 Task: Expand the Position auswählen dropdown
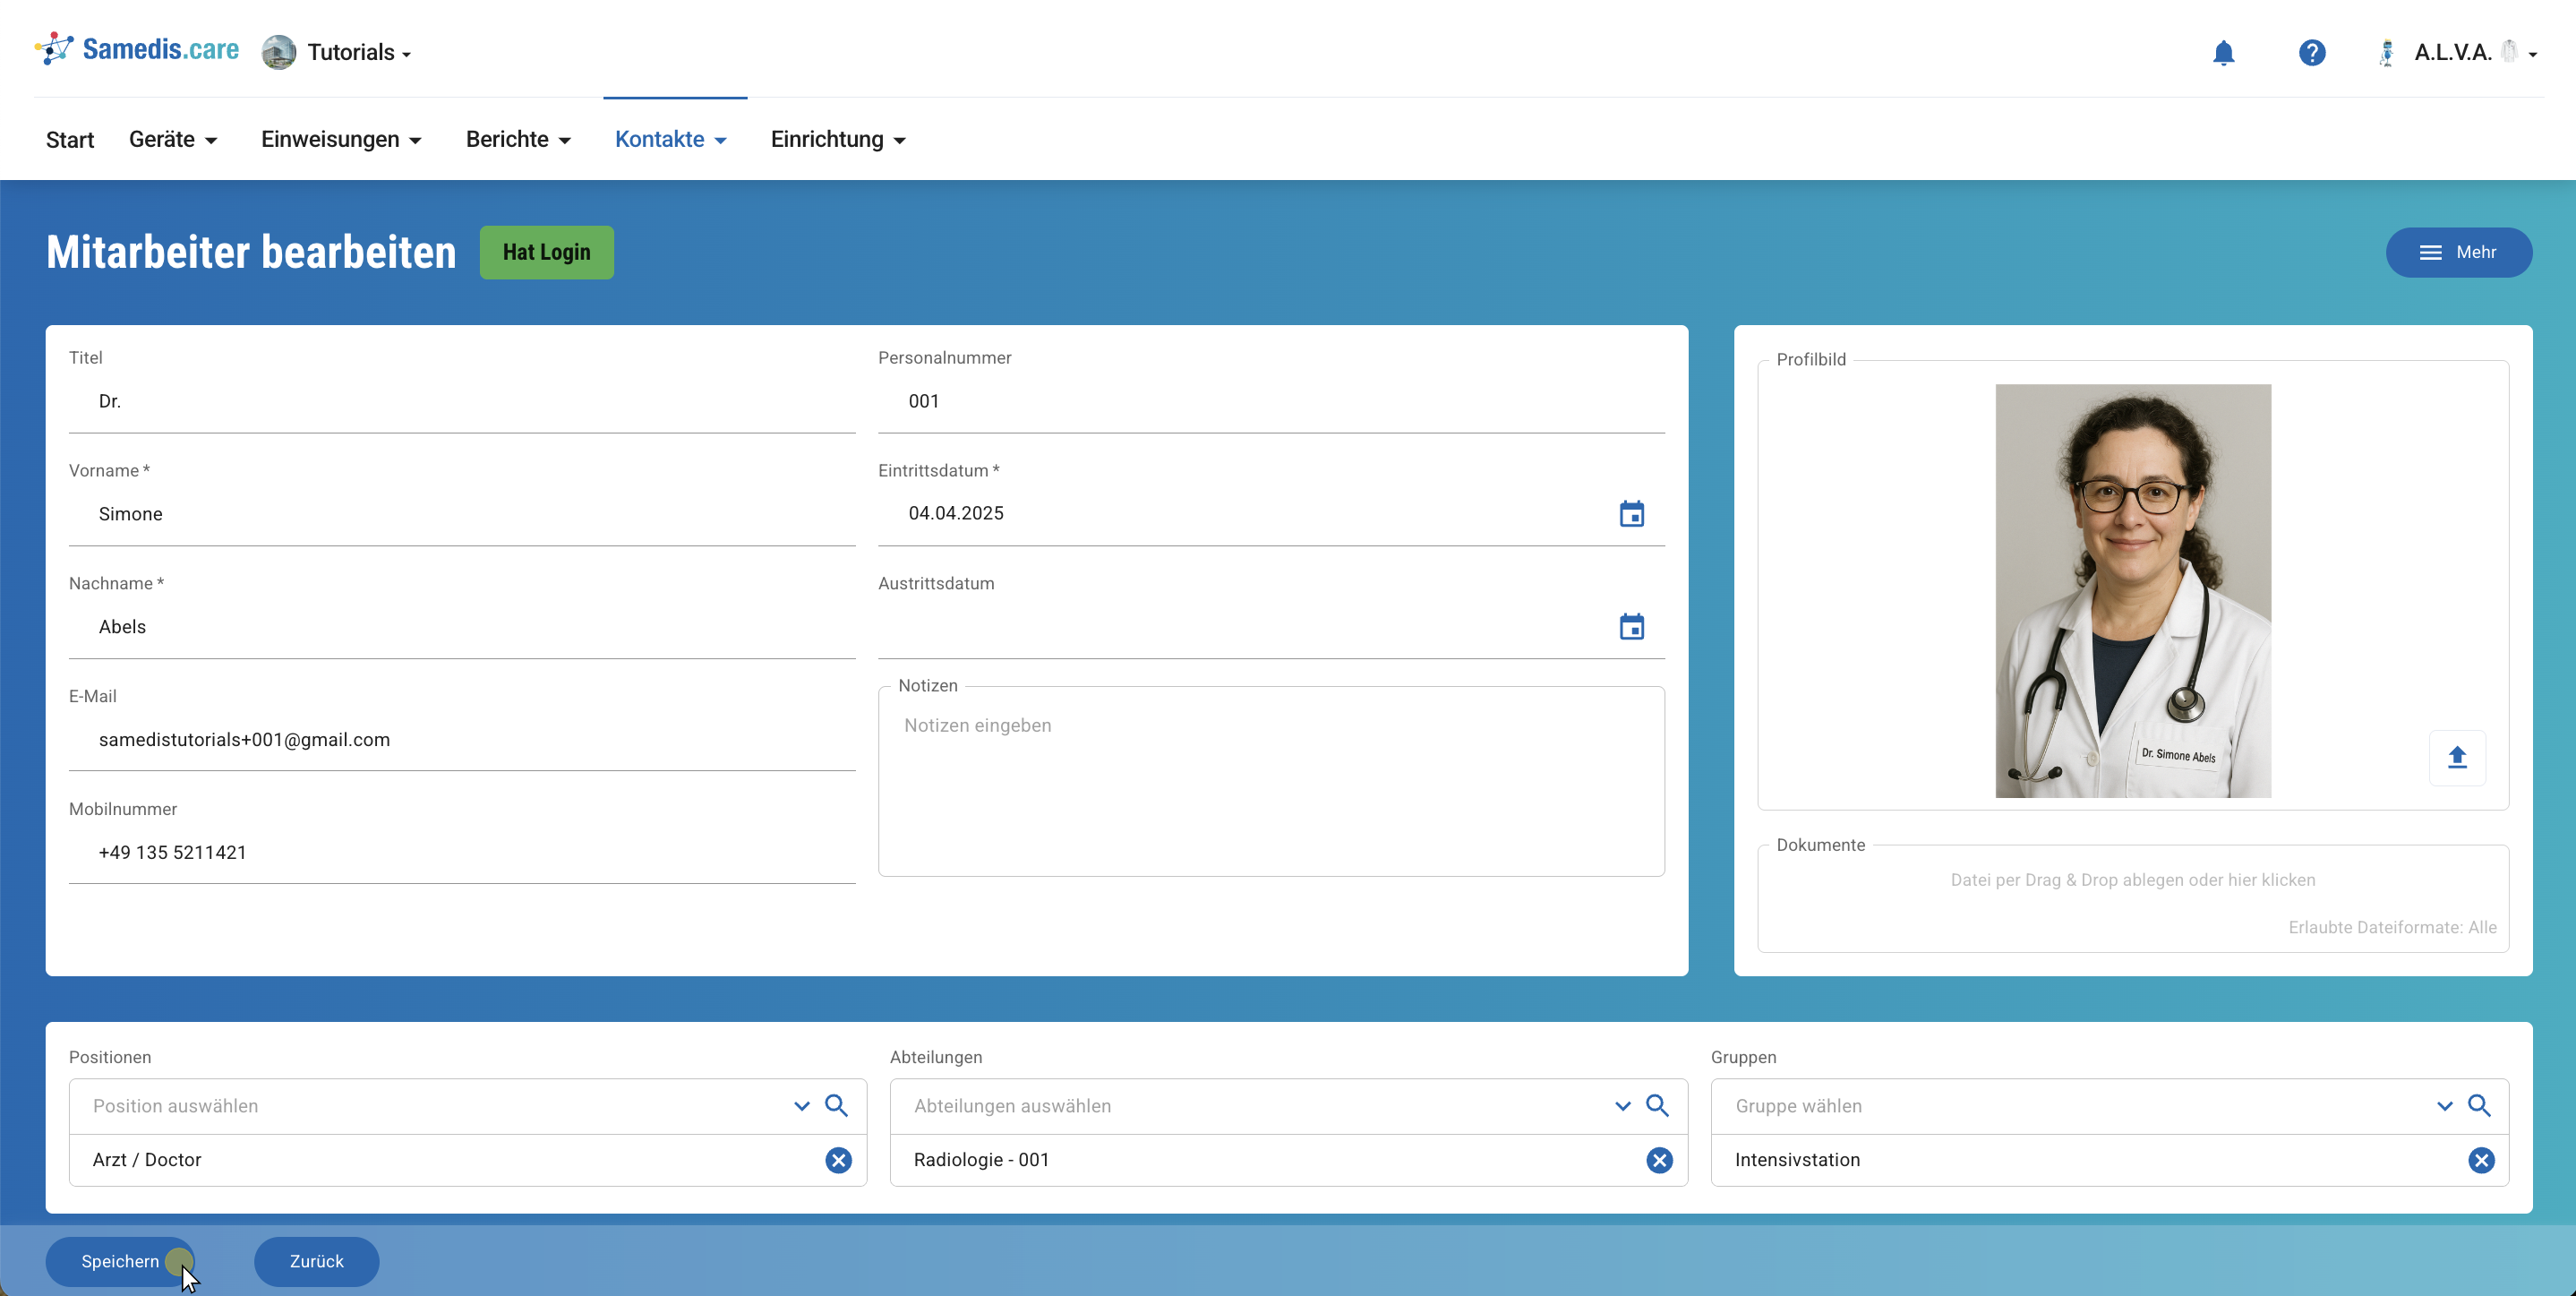tap(801, 1106)
